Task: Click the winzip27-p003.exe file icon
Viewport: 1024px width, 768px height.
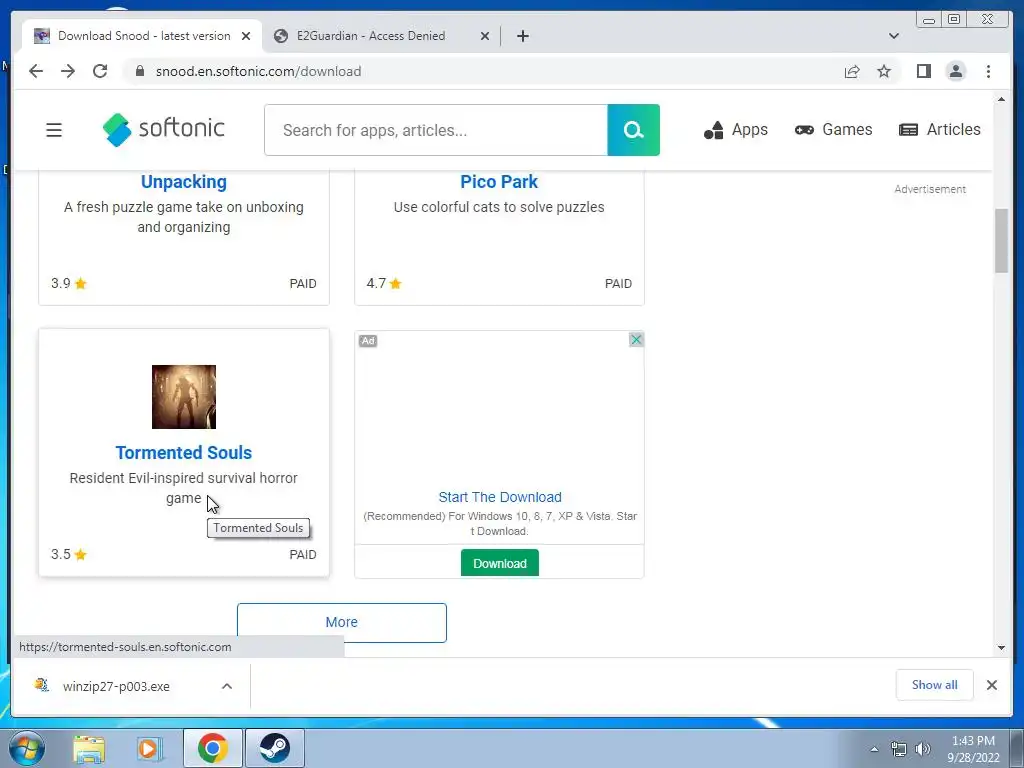Action: coord(42,685)
